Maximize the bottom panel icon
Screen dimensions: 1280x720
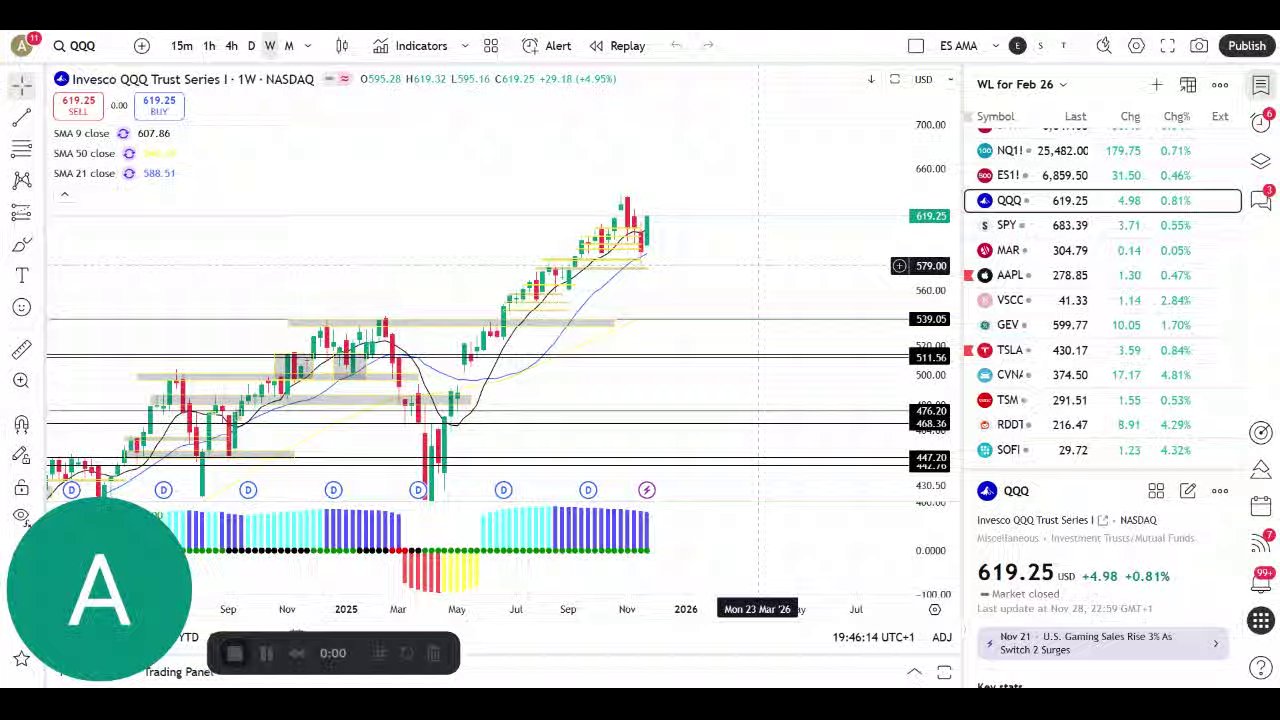(x=944, y=673)
